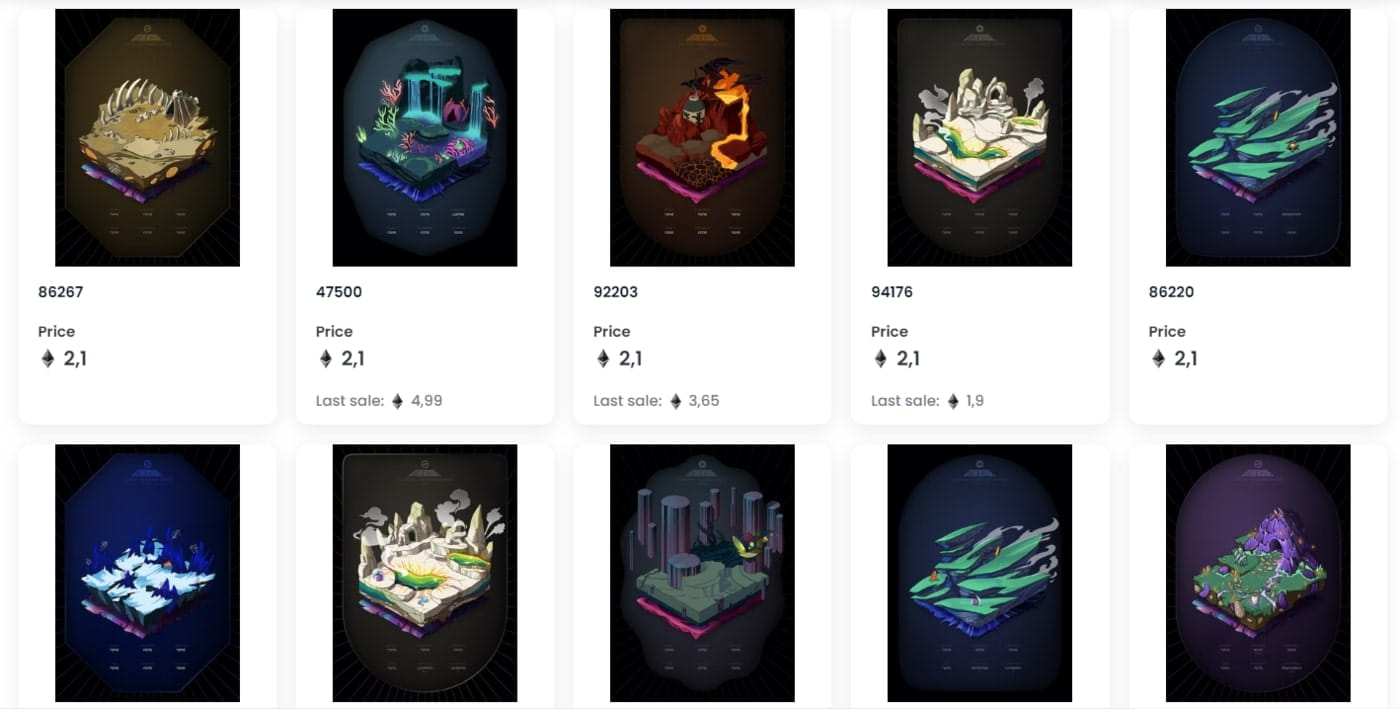
Task: Click the 94176 last sale value 1,9
Action: [x=975, y=401]
